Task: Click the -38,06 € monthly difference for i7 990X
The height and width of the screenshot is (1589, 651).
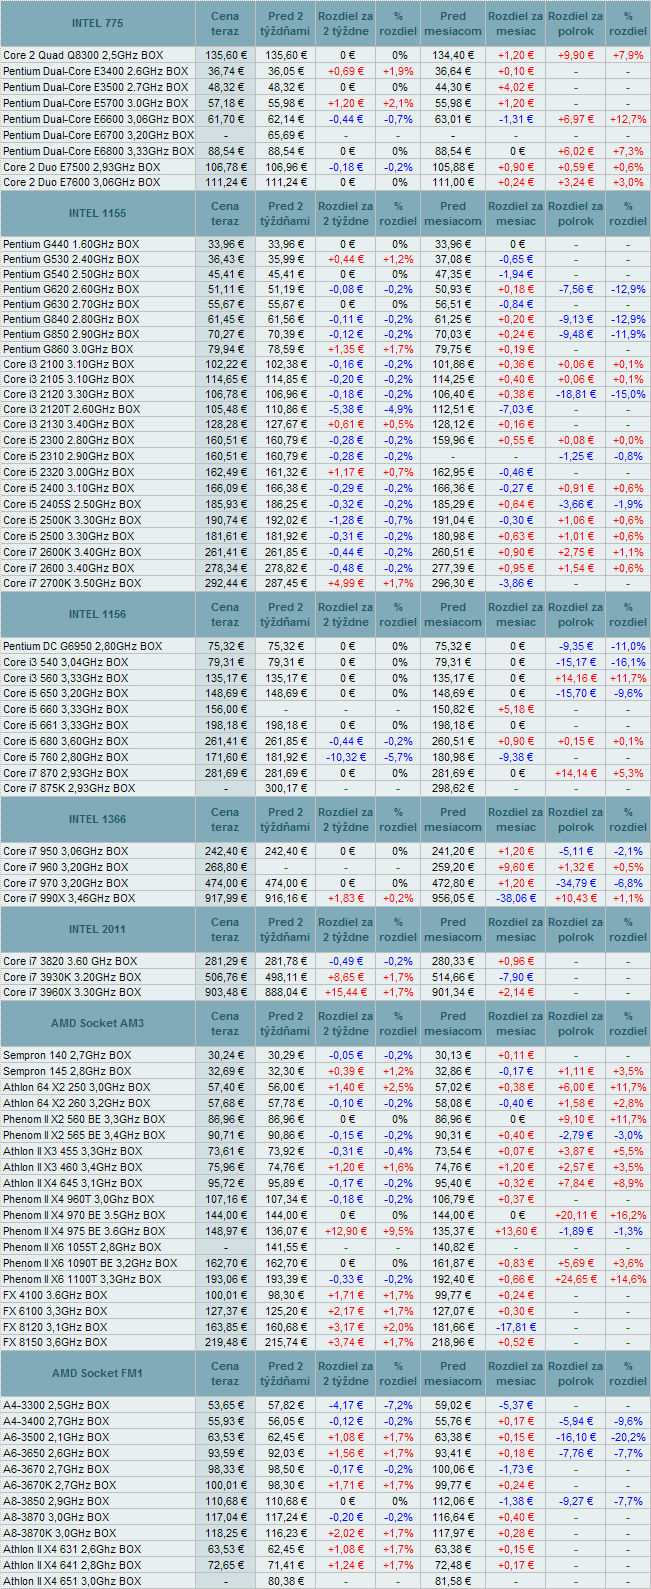Action: coord(516,898)
